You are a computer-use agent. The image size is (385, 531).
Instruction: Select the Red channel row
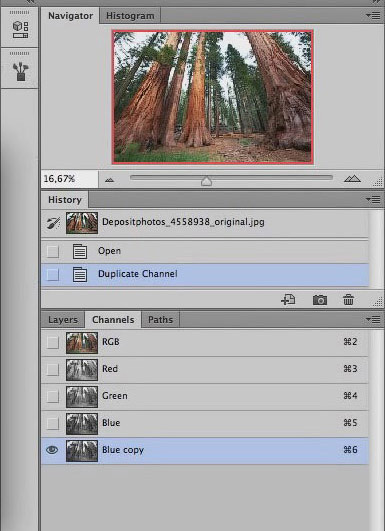[x=205, y=369]
